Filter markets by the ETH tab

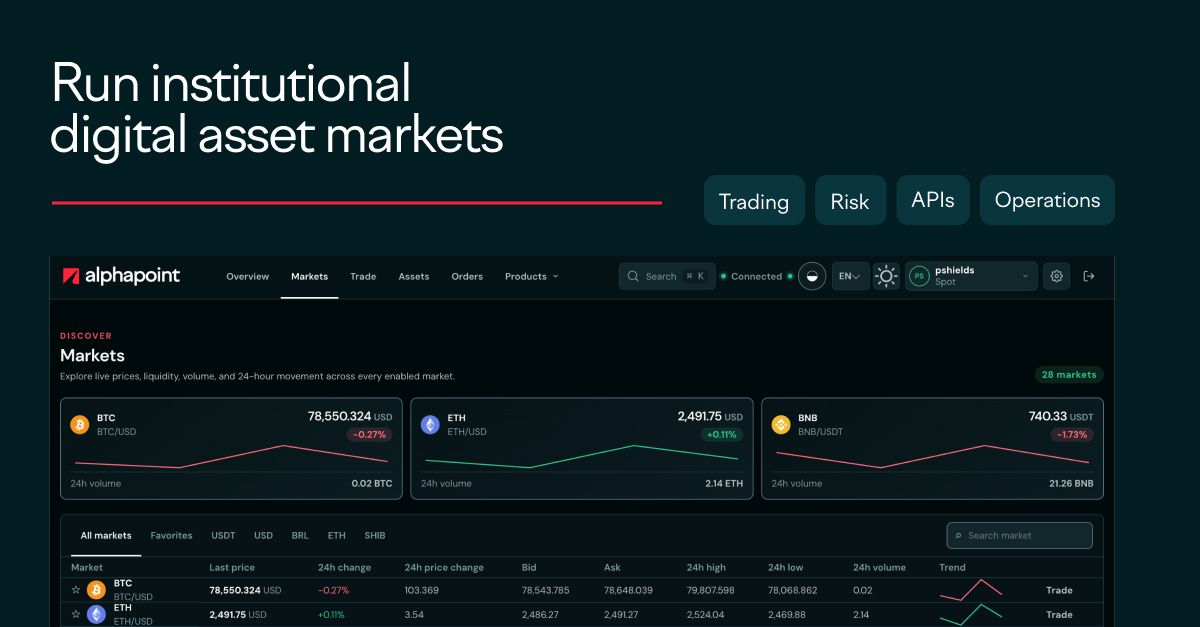(337, 535)
